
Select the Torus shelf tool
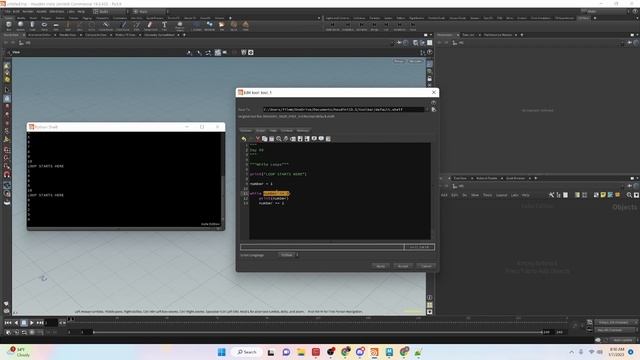pos(44,26)
